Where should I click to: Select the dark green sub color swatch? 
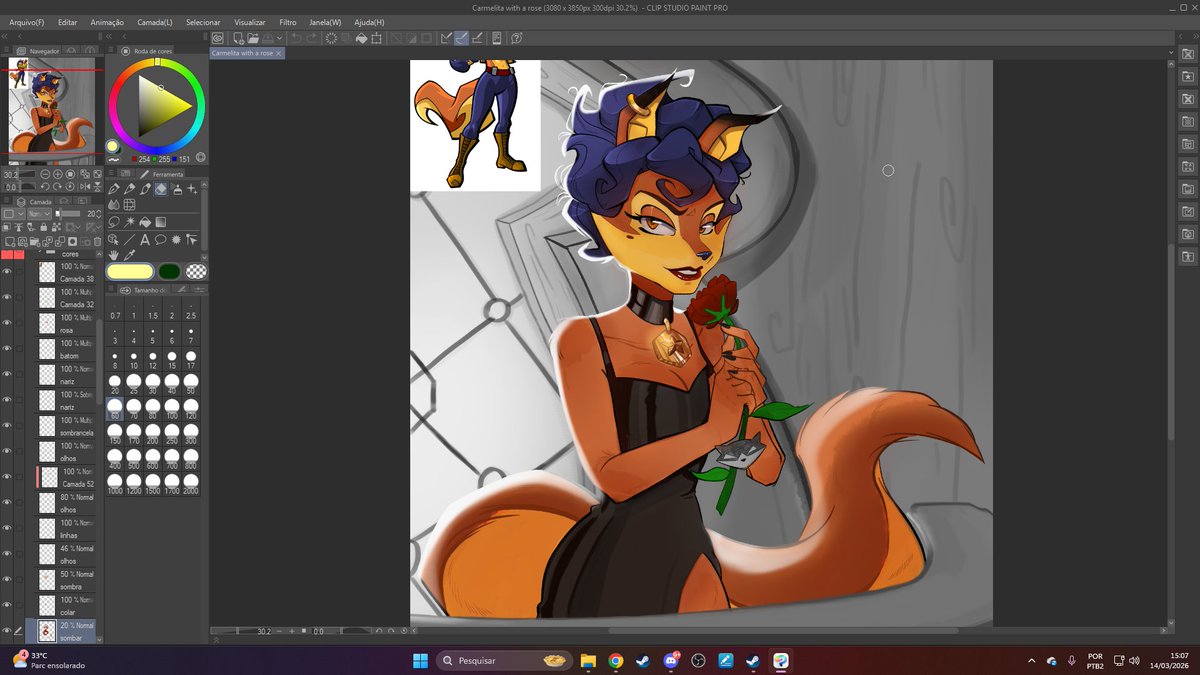point(170,271)
